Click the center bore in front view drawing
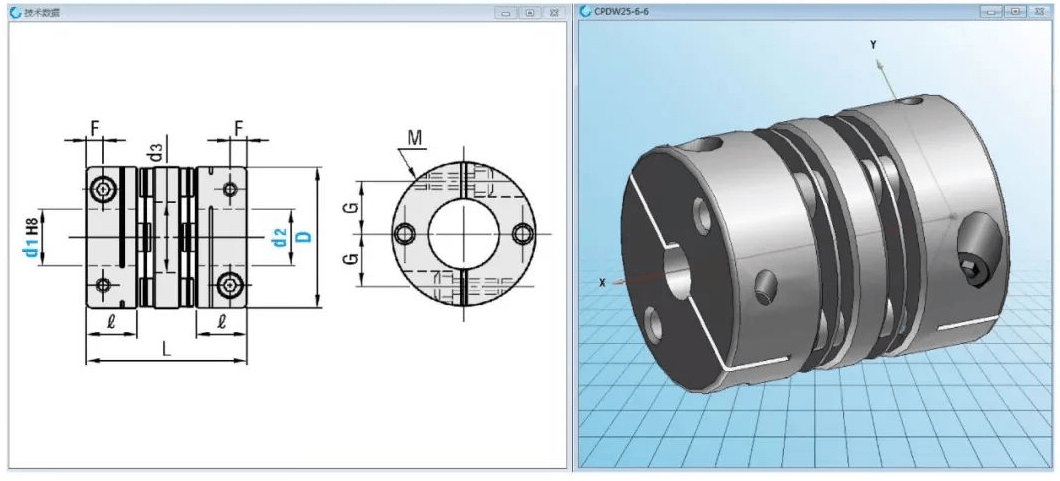This screenshot has width=1060, height=481. tap(464, 233)
